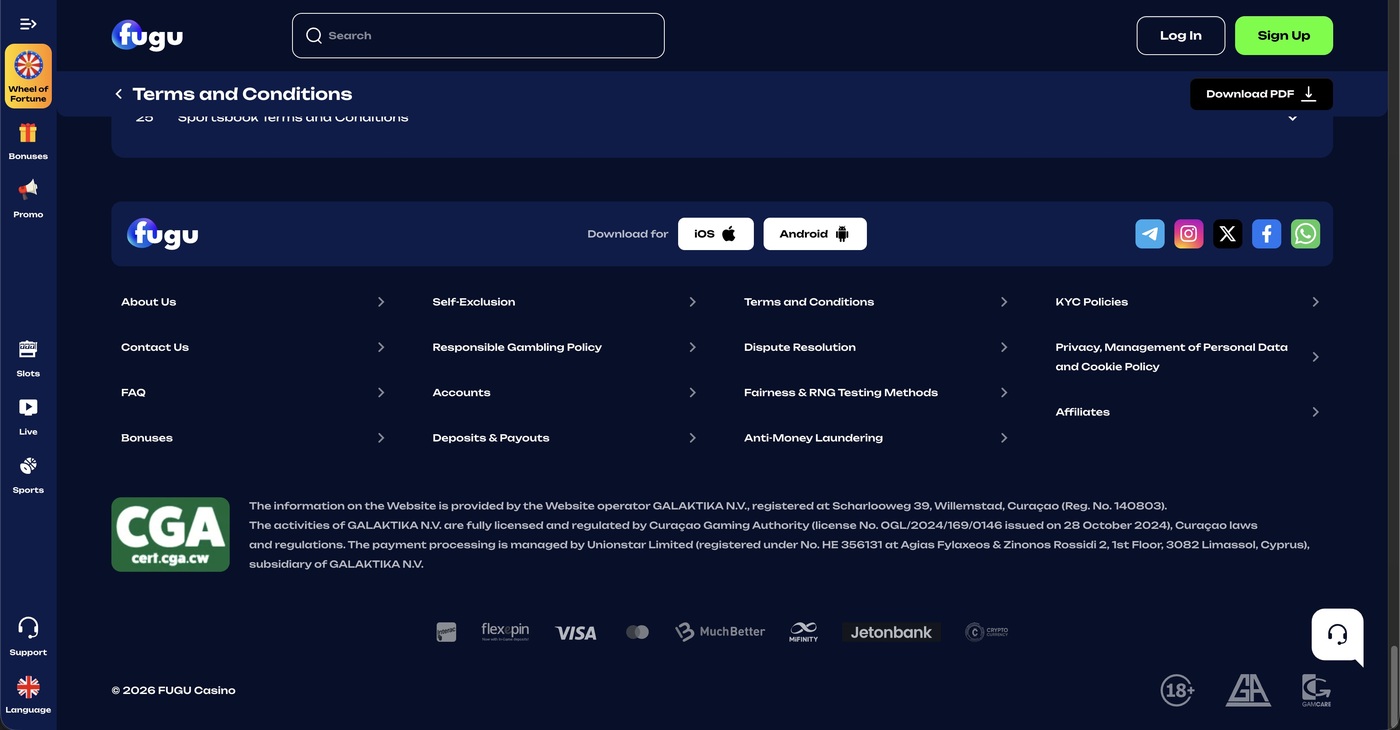The width and height of the screenshot is (1400, 730).
Task: Expand Sportsbook Terms and Conditions section
Action: click(722, 118)
